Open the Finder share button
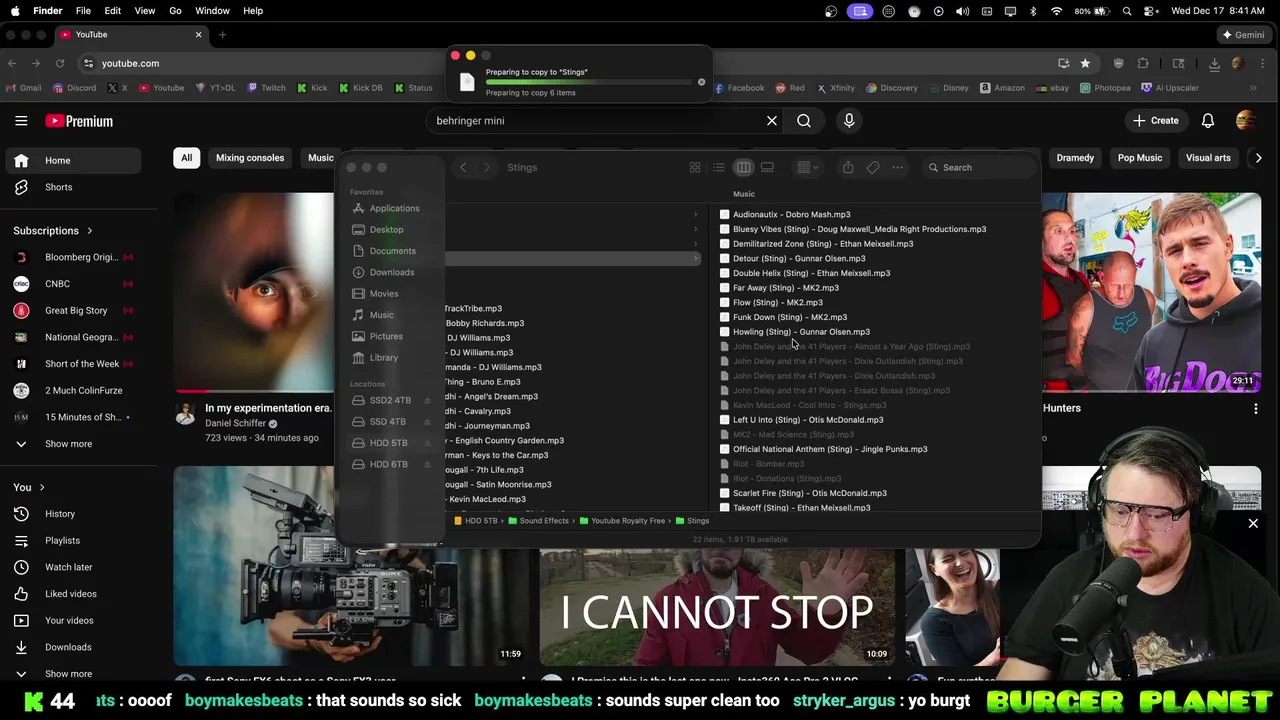Image resolution: width=1280 pixels, height=720 pixels. 848,167
